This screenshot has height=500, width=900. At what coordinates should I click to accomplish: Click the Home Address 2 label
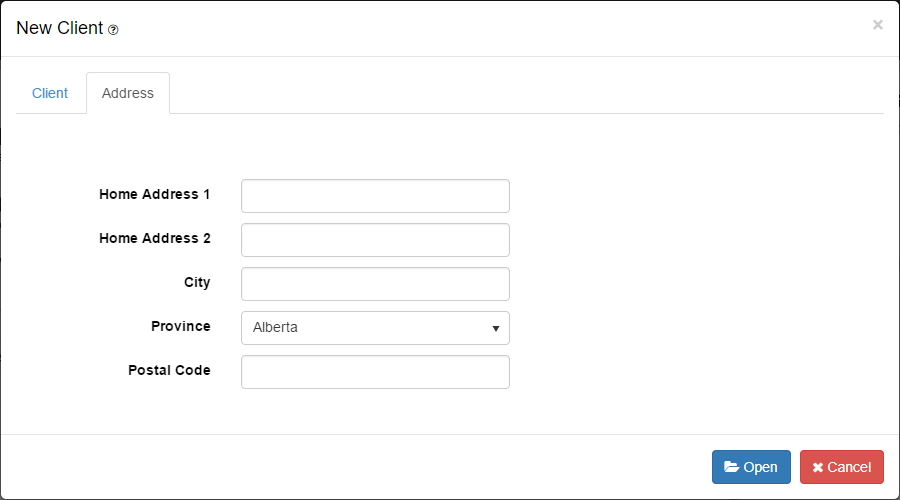point(155,238)
